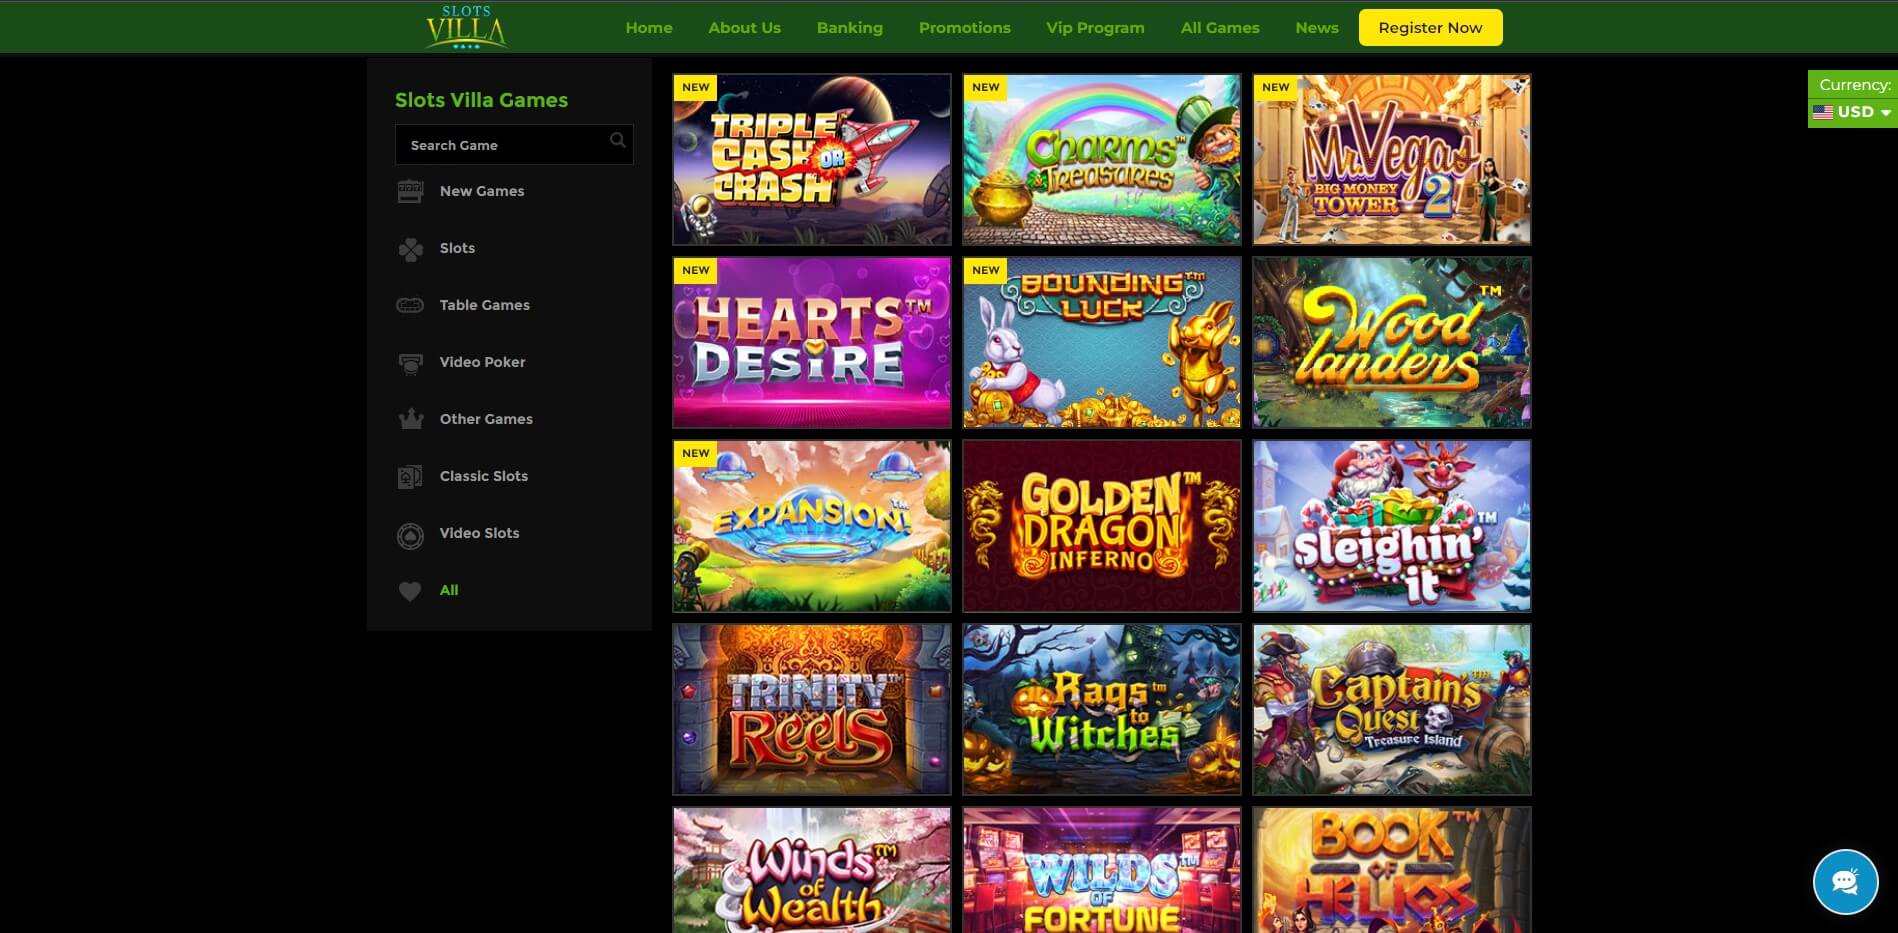This screenshot has height=933, width=1898.
Task: Open About Us page
Action: click(x=744, y=28)
